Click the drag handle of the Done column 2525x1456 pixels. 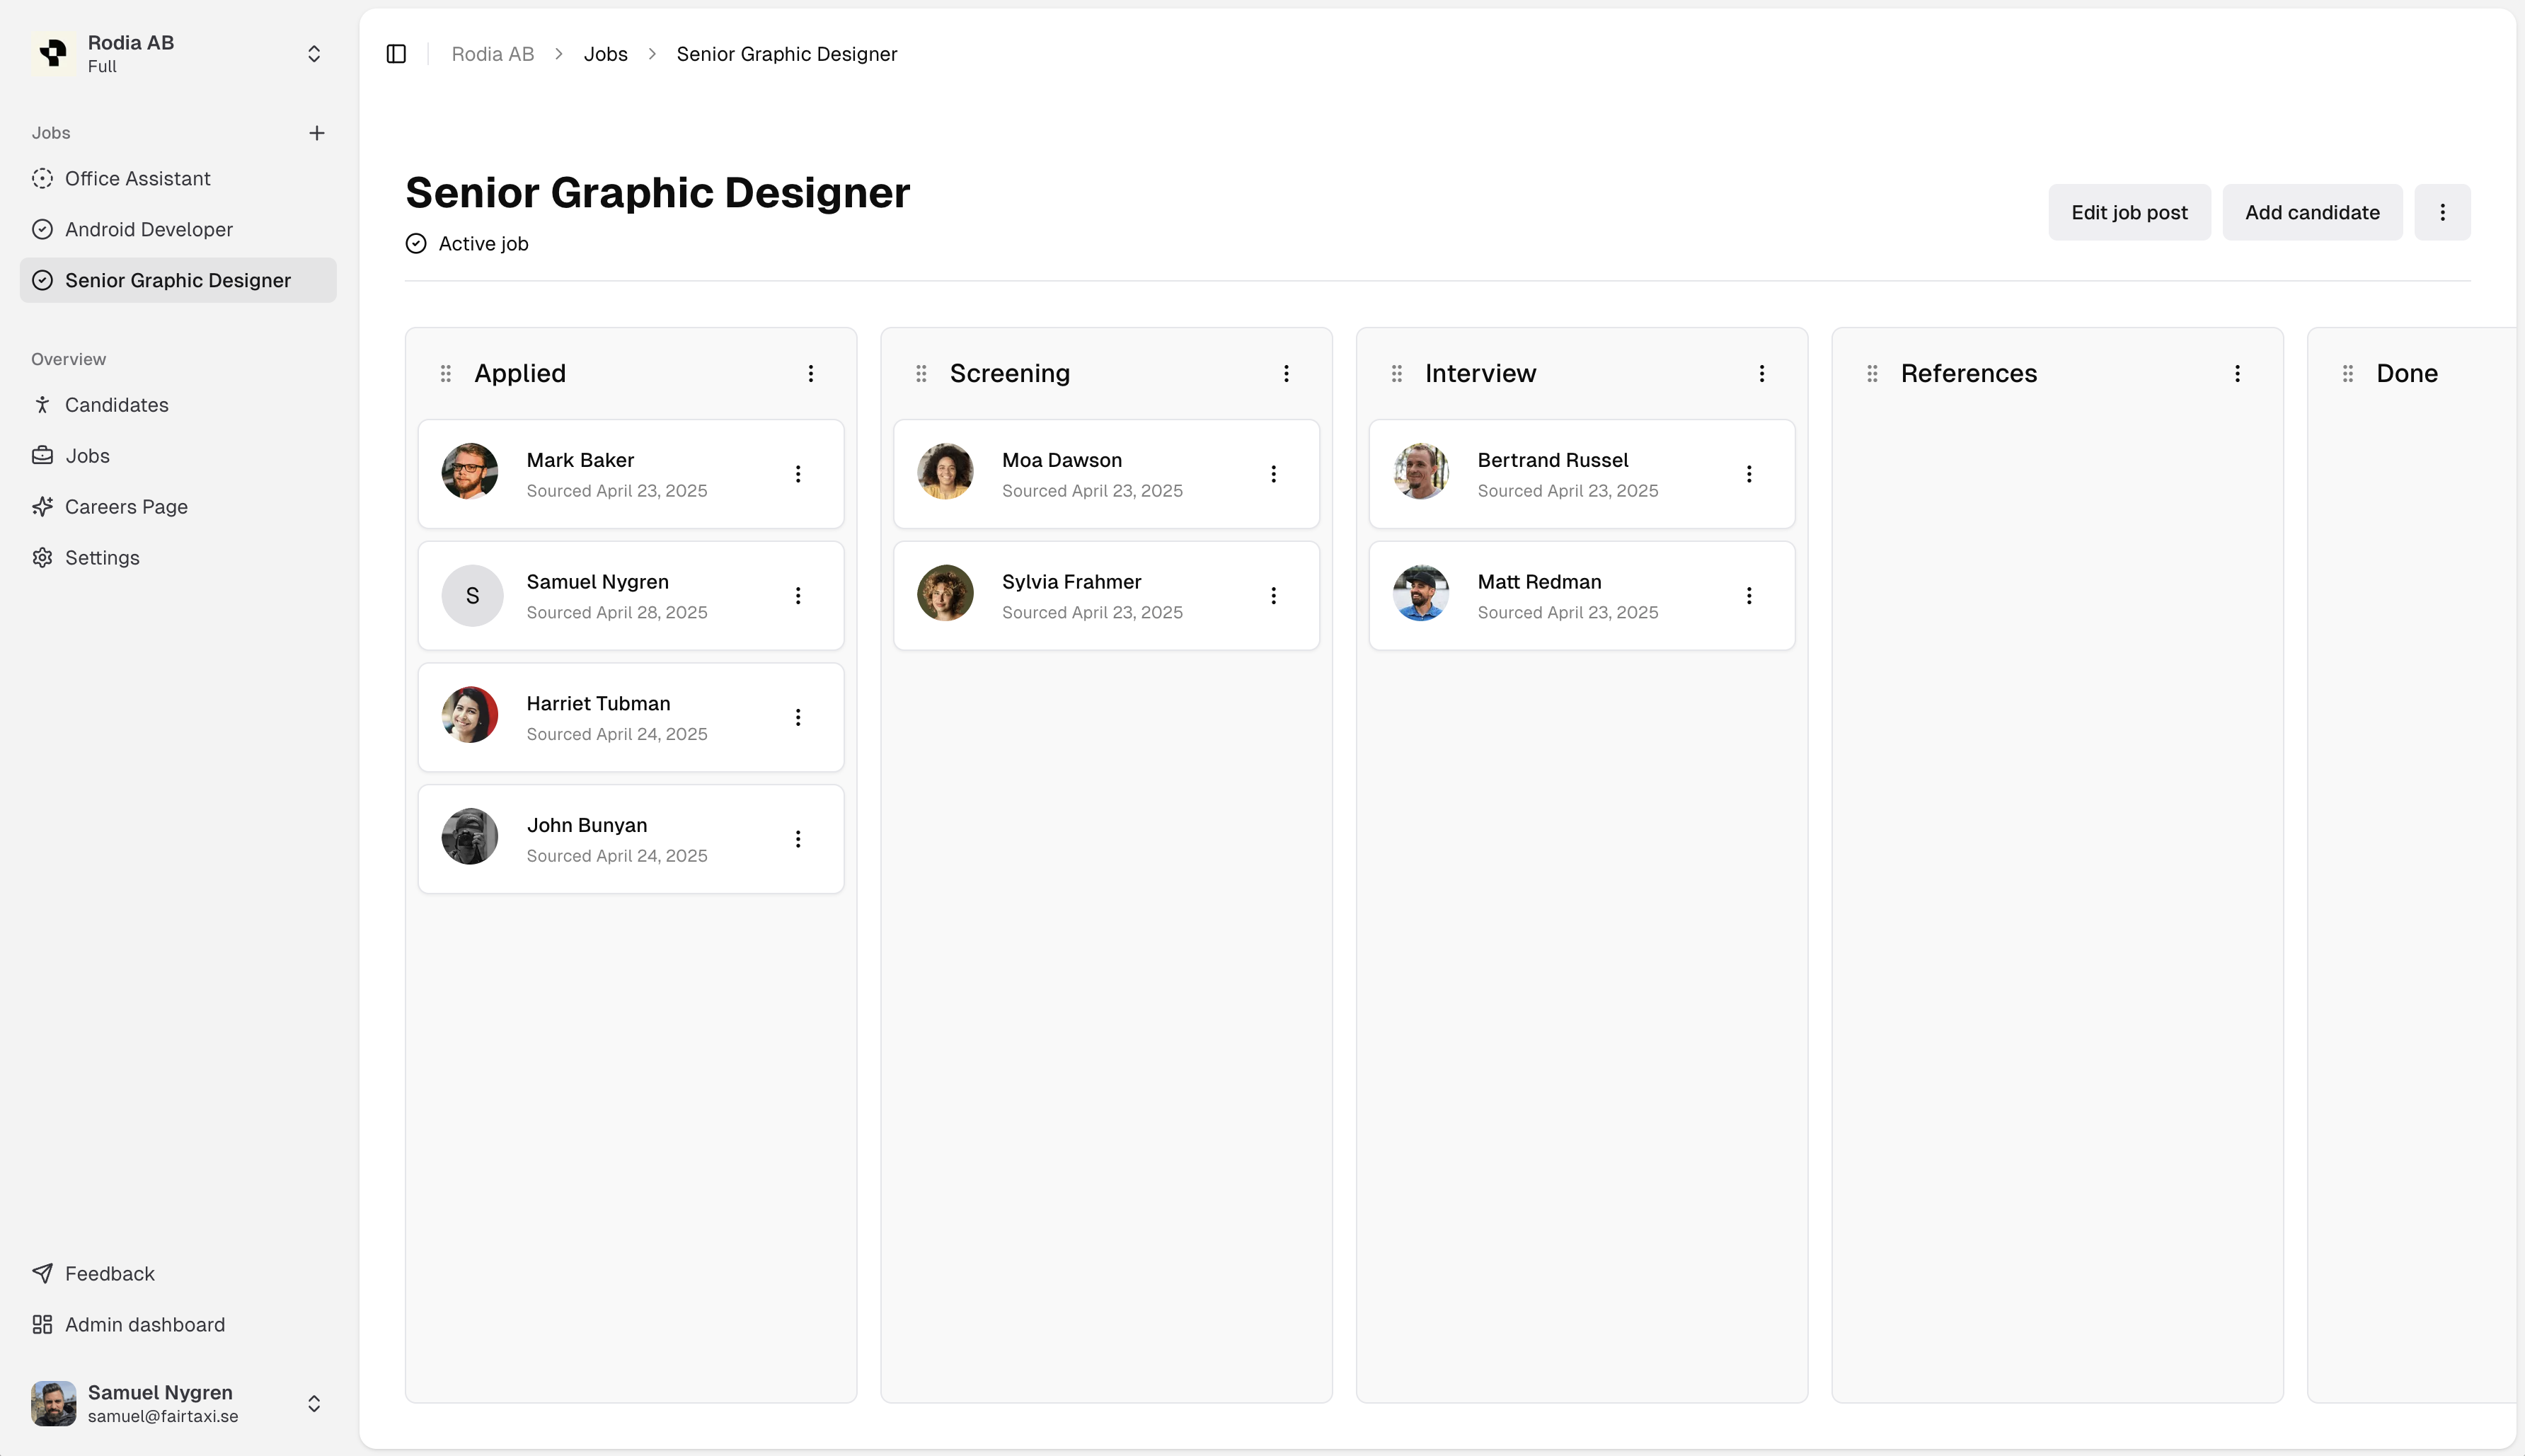point(2348,373)
